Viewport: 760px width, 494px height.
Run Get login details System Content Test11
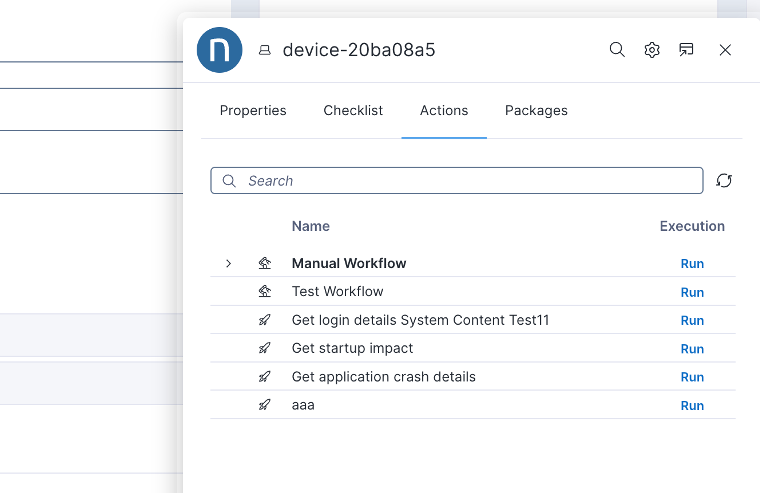tap(692, 320)
